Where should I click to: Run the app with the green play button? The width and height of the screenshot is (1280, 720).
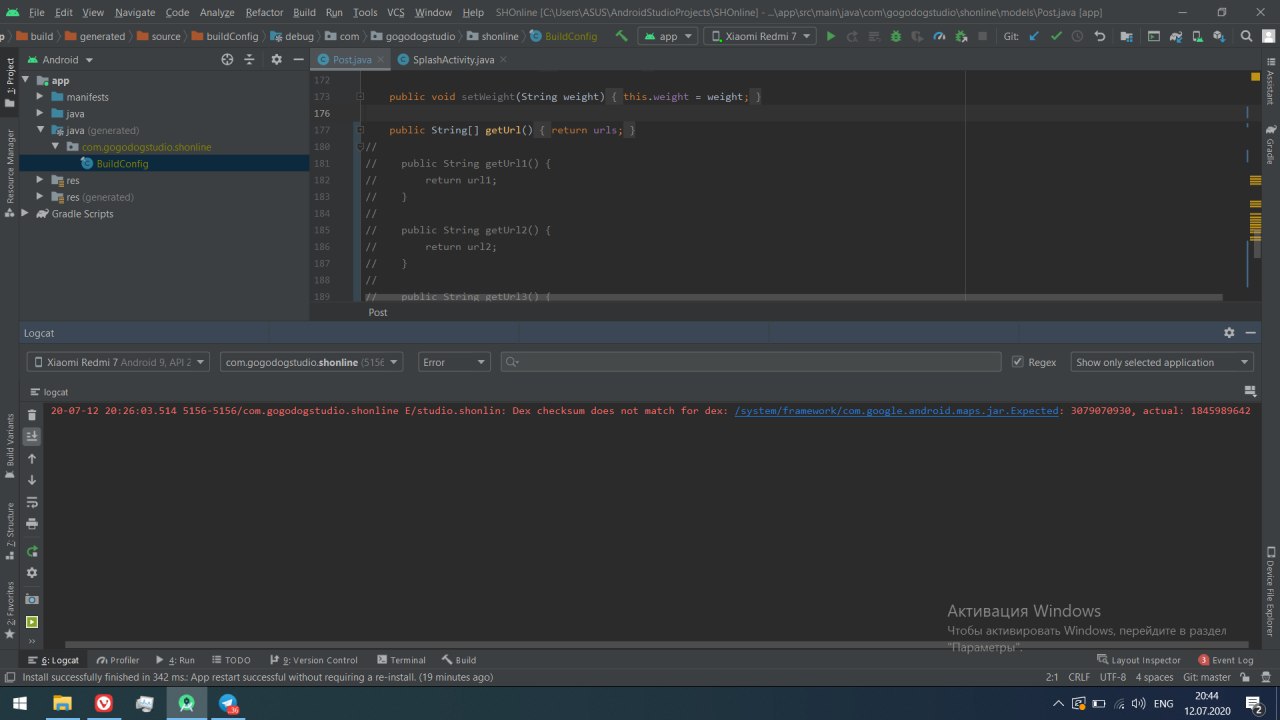[x=830, y=36]
